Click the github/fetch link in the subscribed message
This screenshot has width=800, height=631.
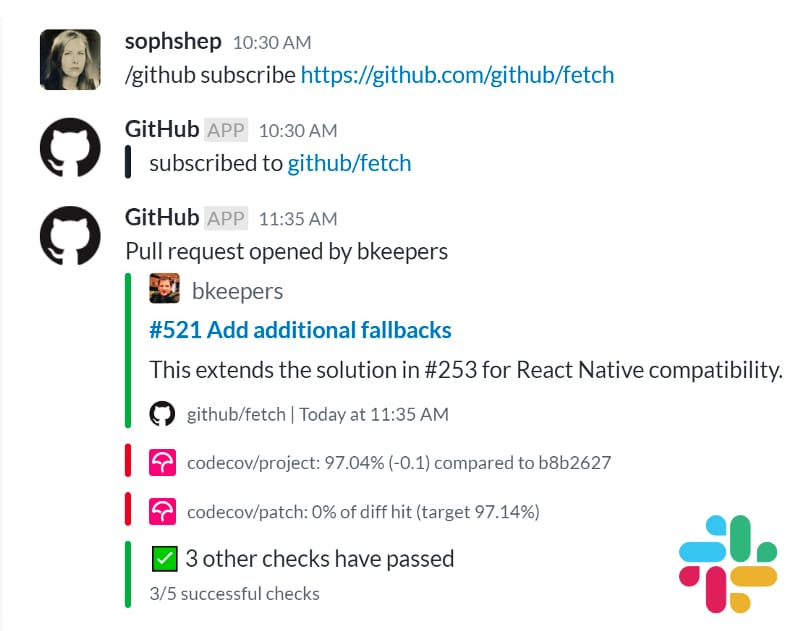349,163
